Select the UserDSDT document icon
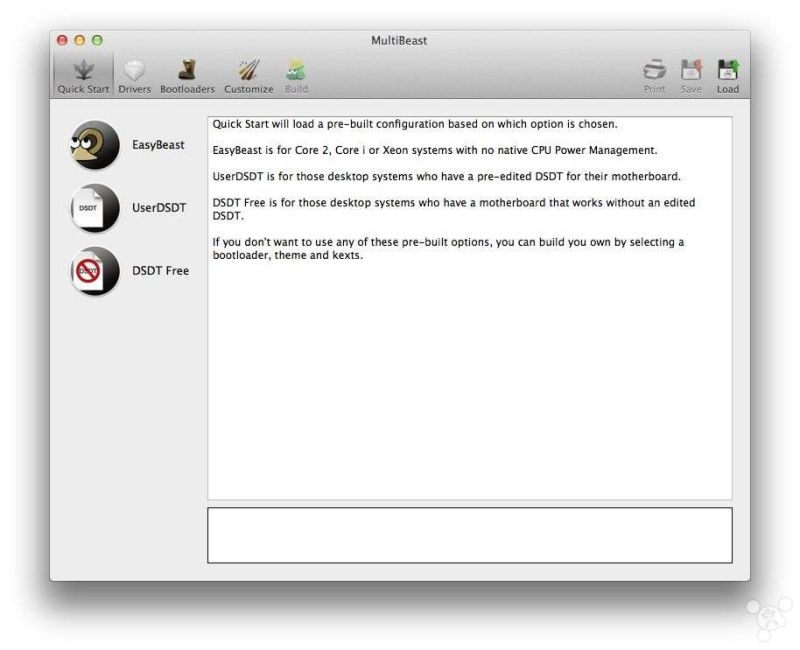Viewport: 800px width, 650px height. [94, 208]
